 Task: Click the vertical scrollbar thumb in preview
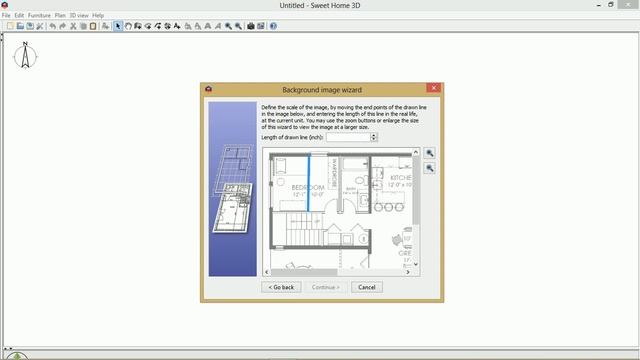pyautogui.click(x=416, y=190)
